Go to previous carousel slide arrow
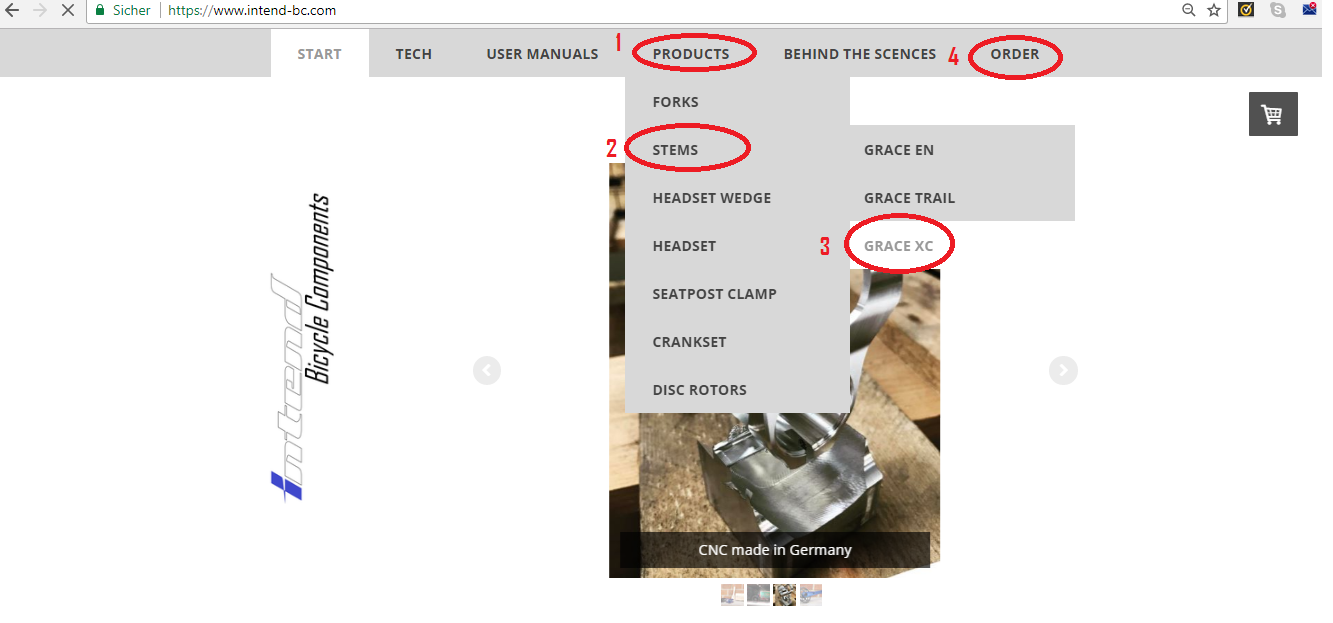 point(487,371)
